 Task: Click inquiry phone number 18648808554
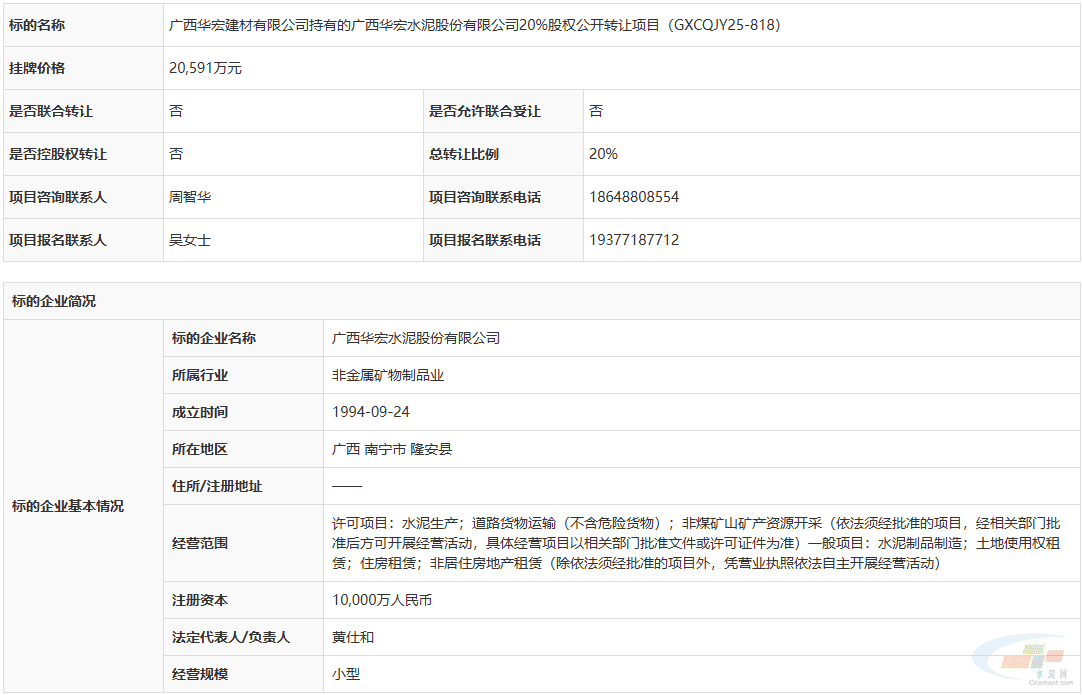click(x=634, y=197)
